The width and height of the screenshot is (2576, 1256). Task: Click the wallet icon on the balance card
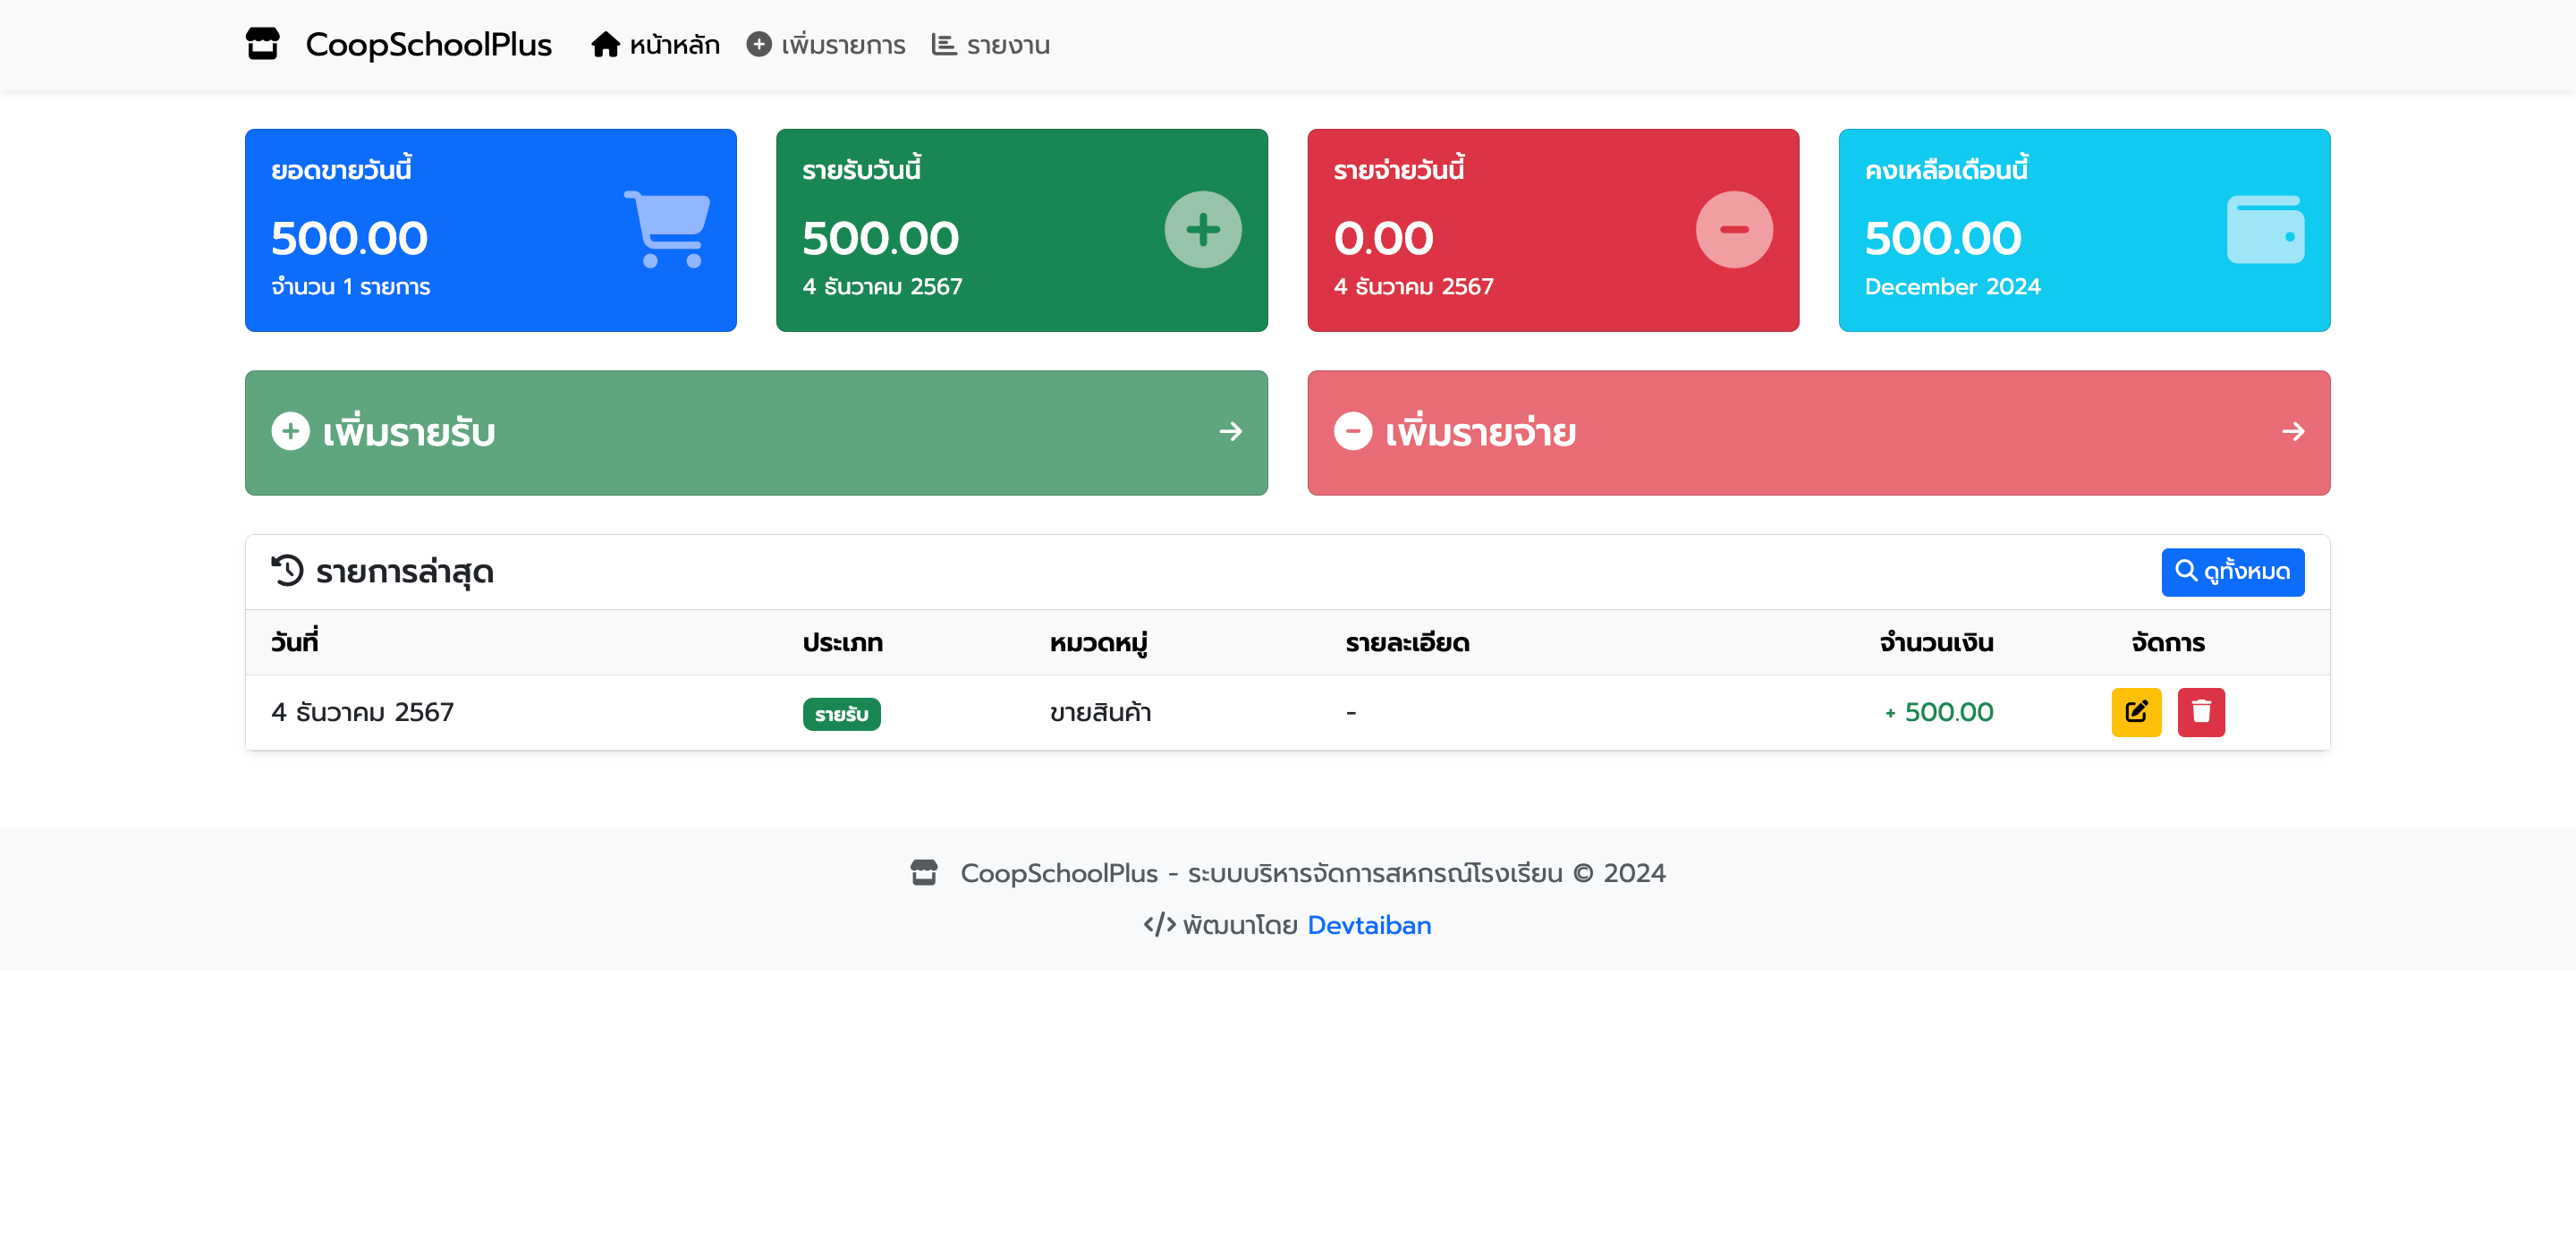point(2264,229)
